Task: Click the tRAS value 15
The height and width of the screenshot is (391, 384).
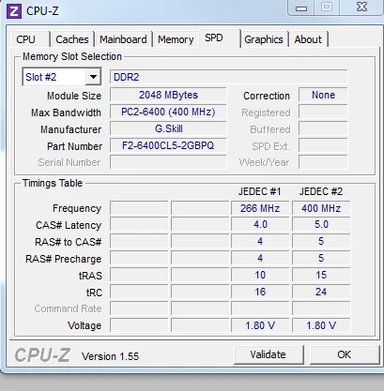Action: coord(321,275)
